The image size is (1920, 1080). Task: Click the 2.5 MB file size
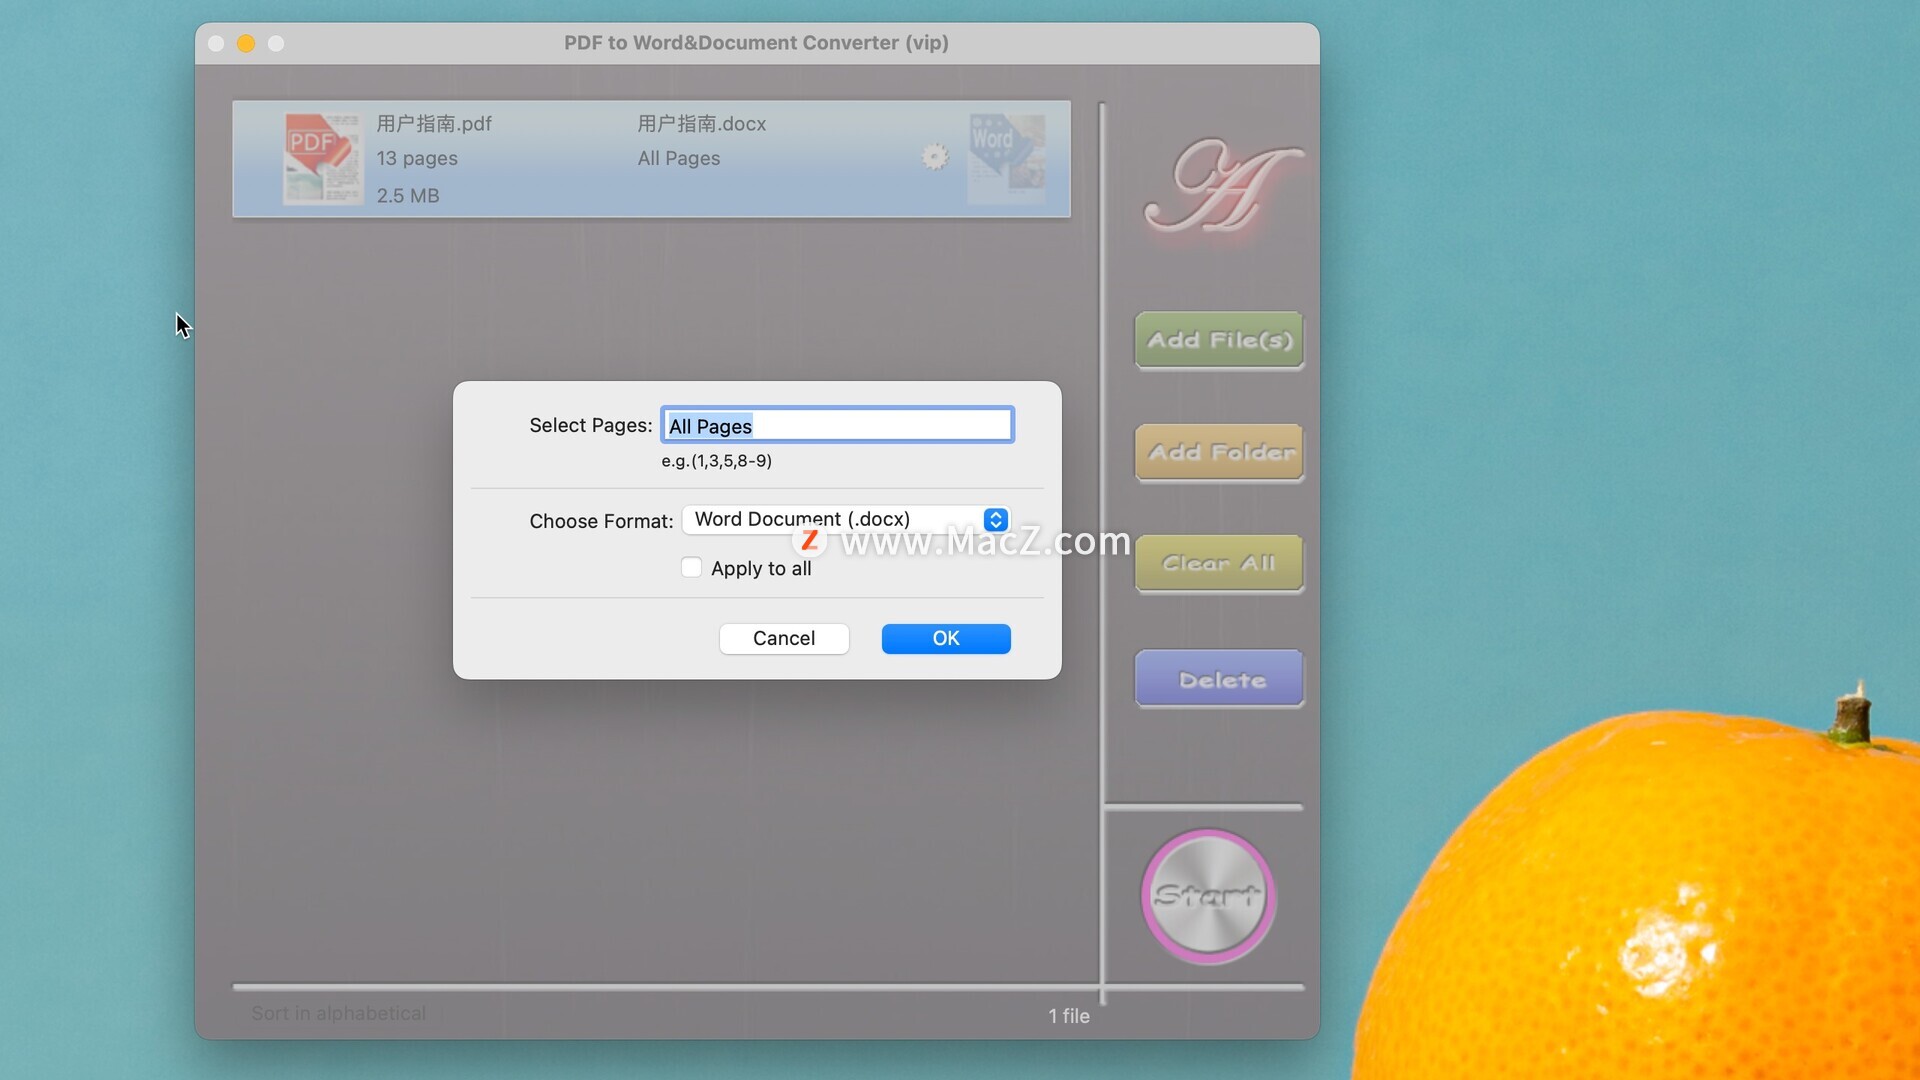coord(408,195)
